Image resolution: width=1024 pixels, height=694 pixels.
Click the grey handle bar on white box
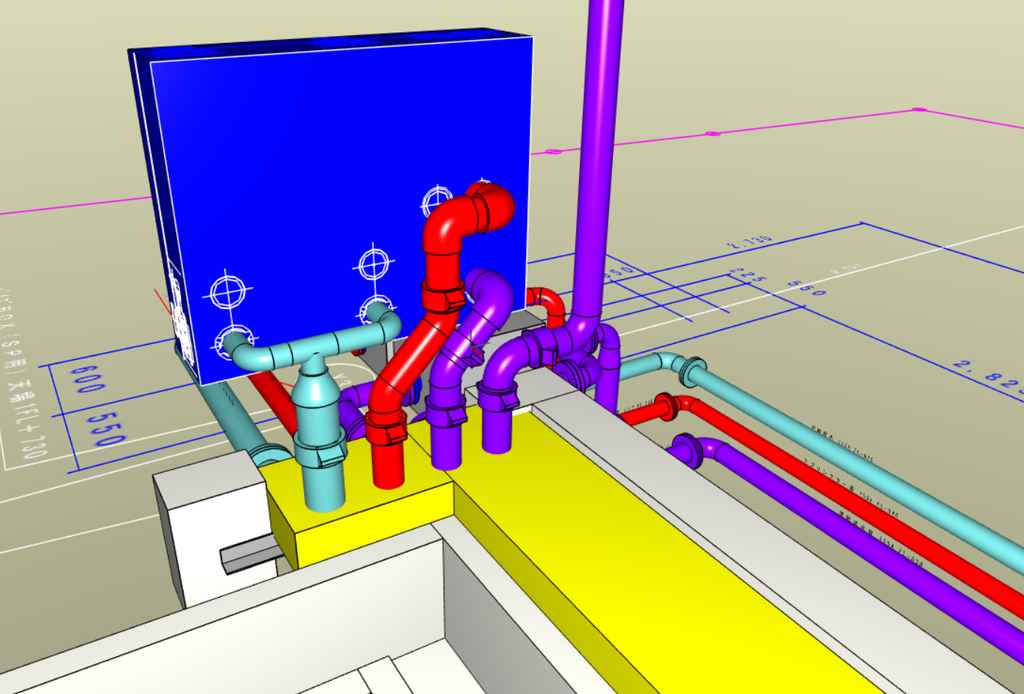pos(253,553)
